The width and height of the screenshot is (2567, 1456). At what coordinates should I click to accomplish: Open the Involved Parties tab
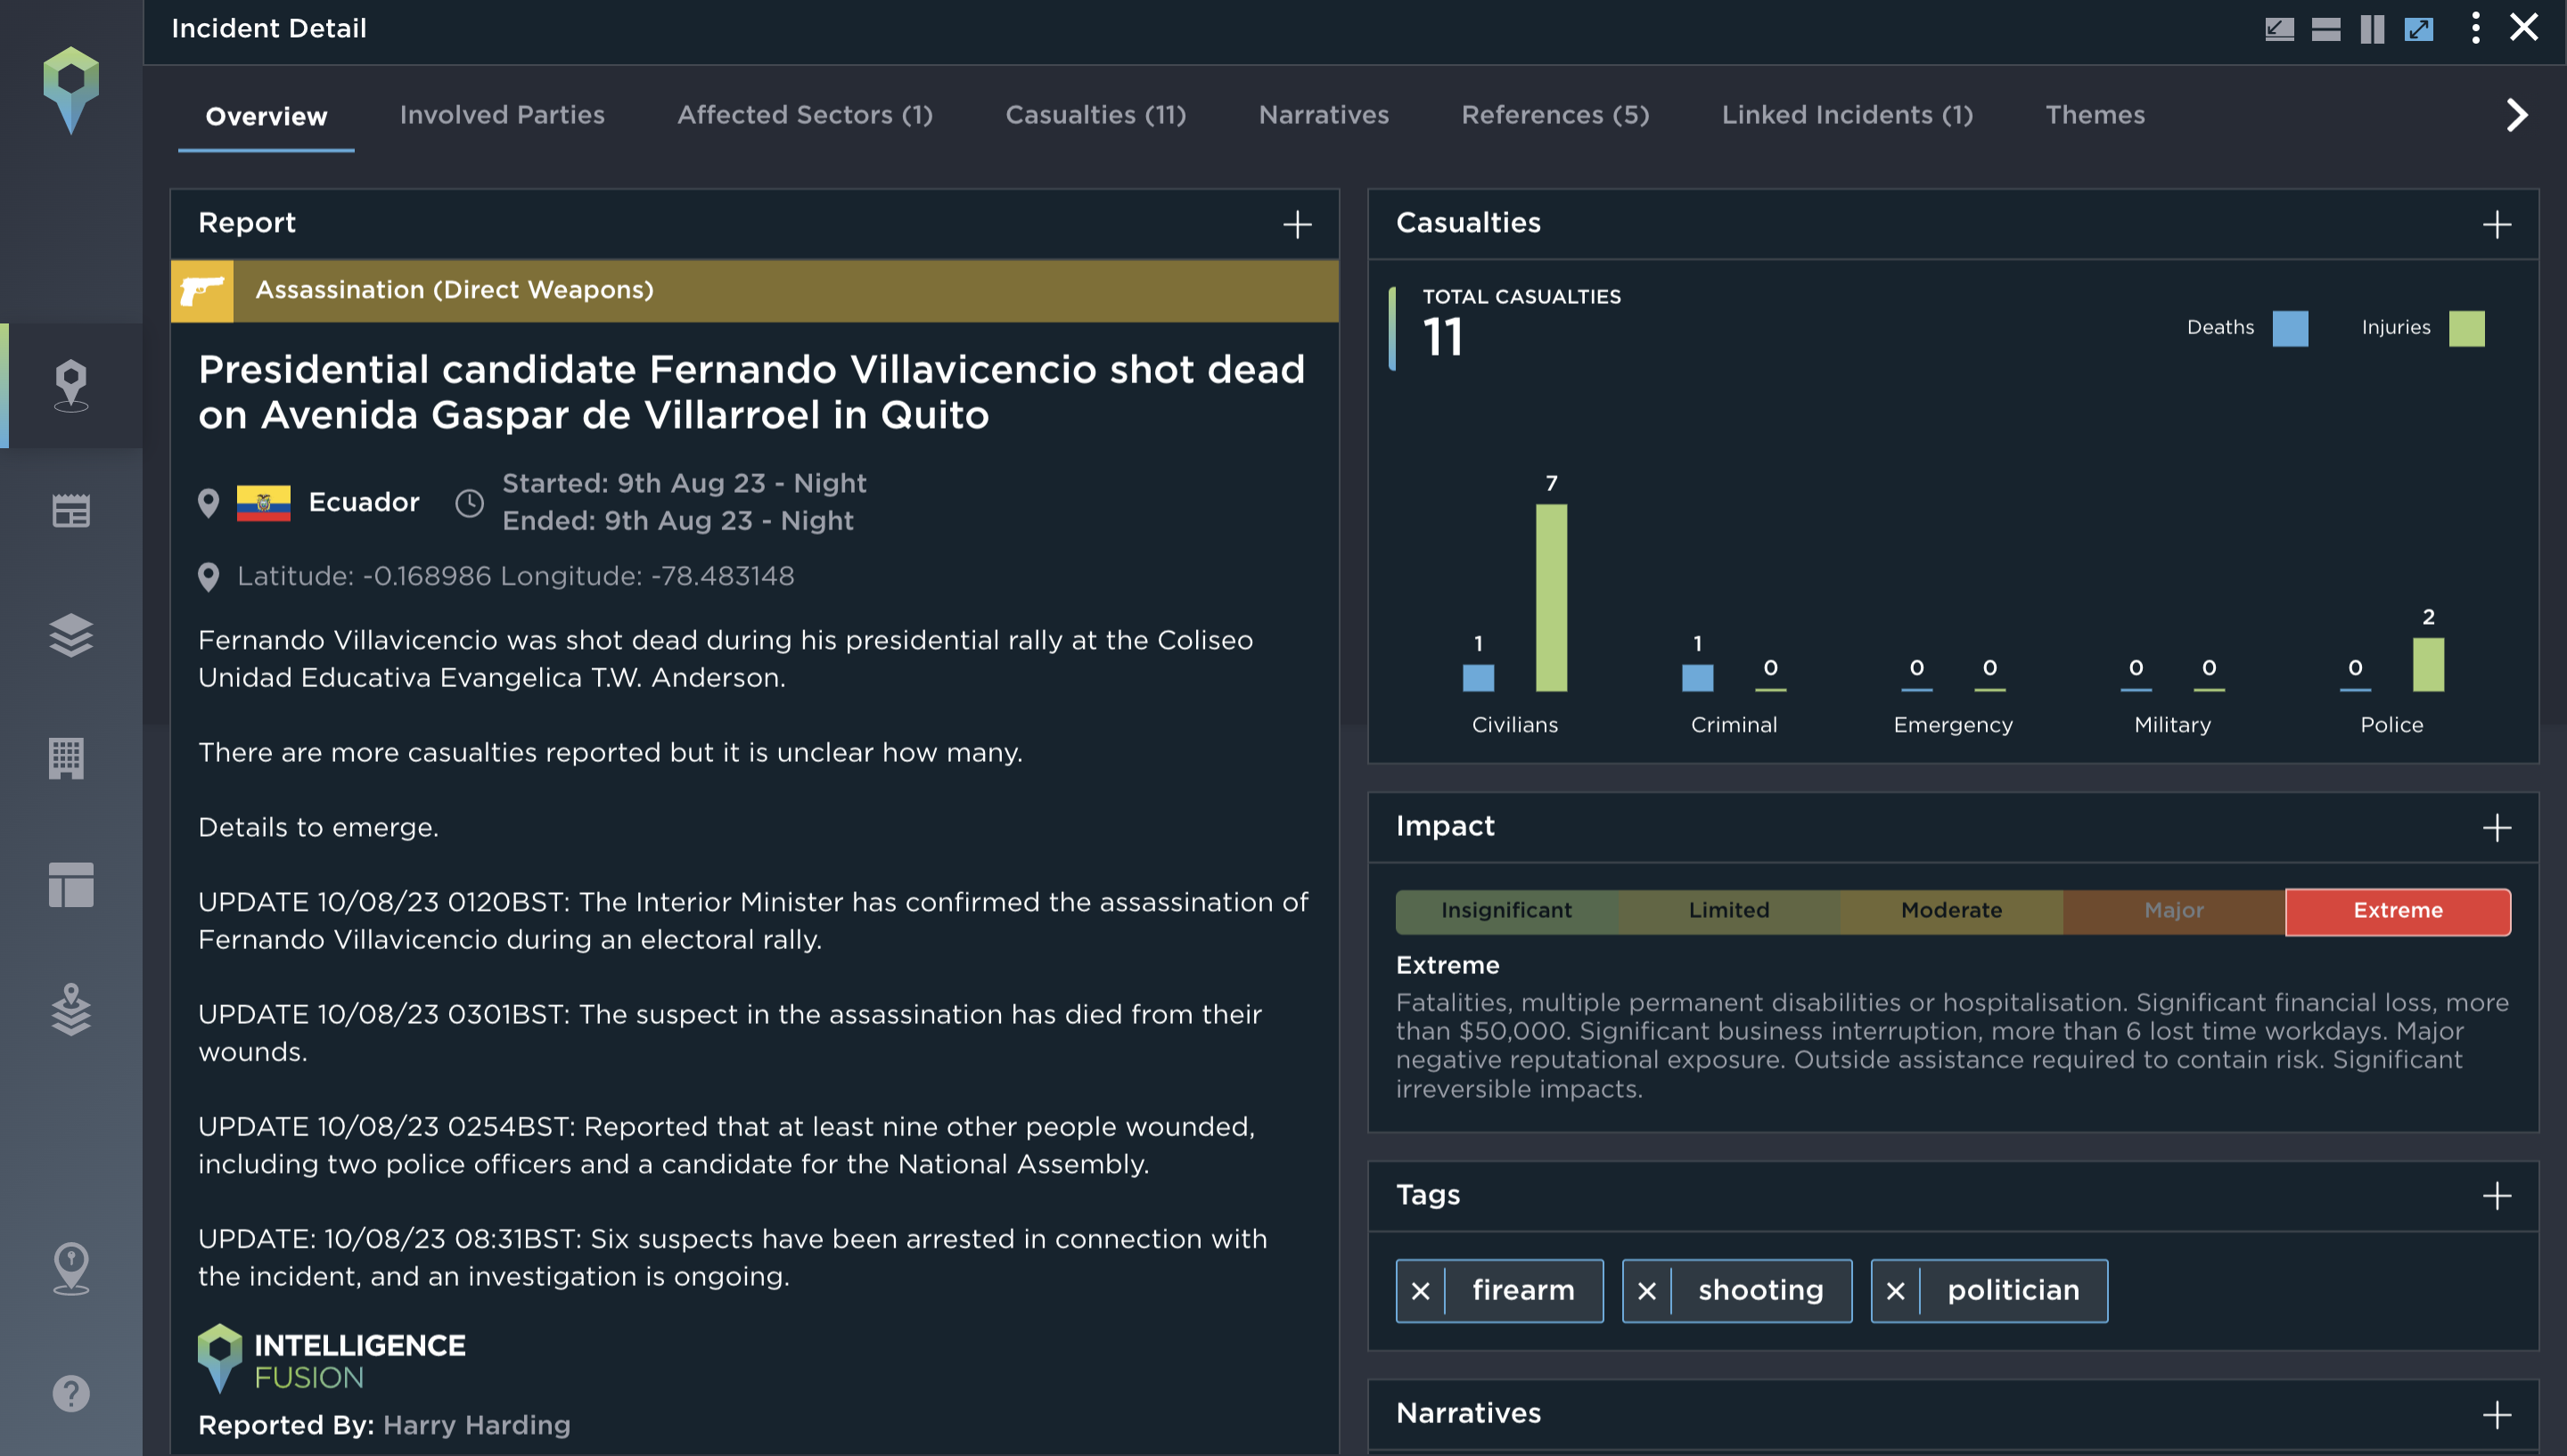[x=502, y=115]
